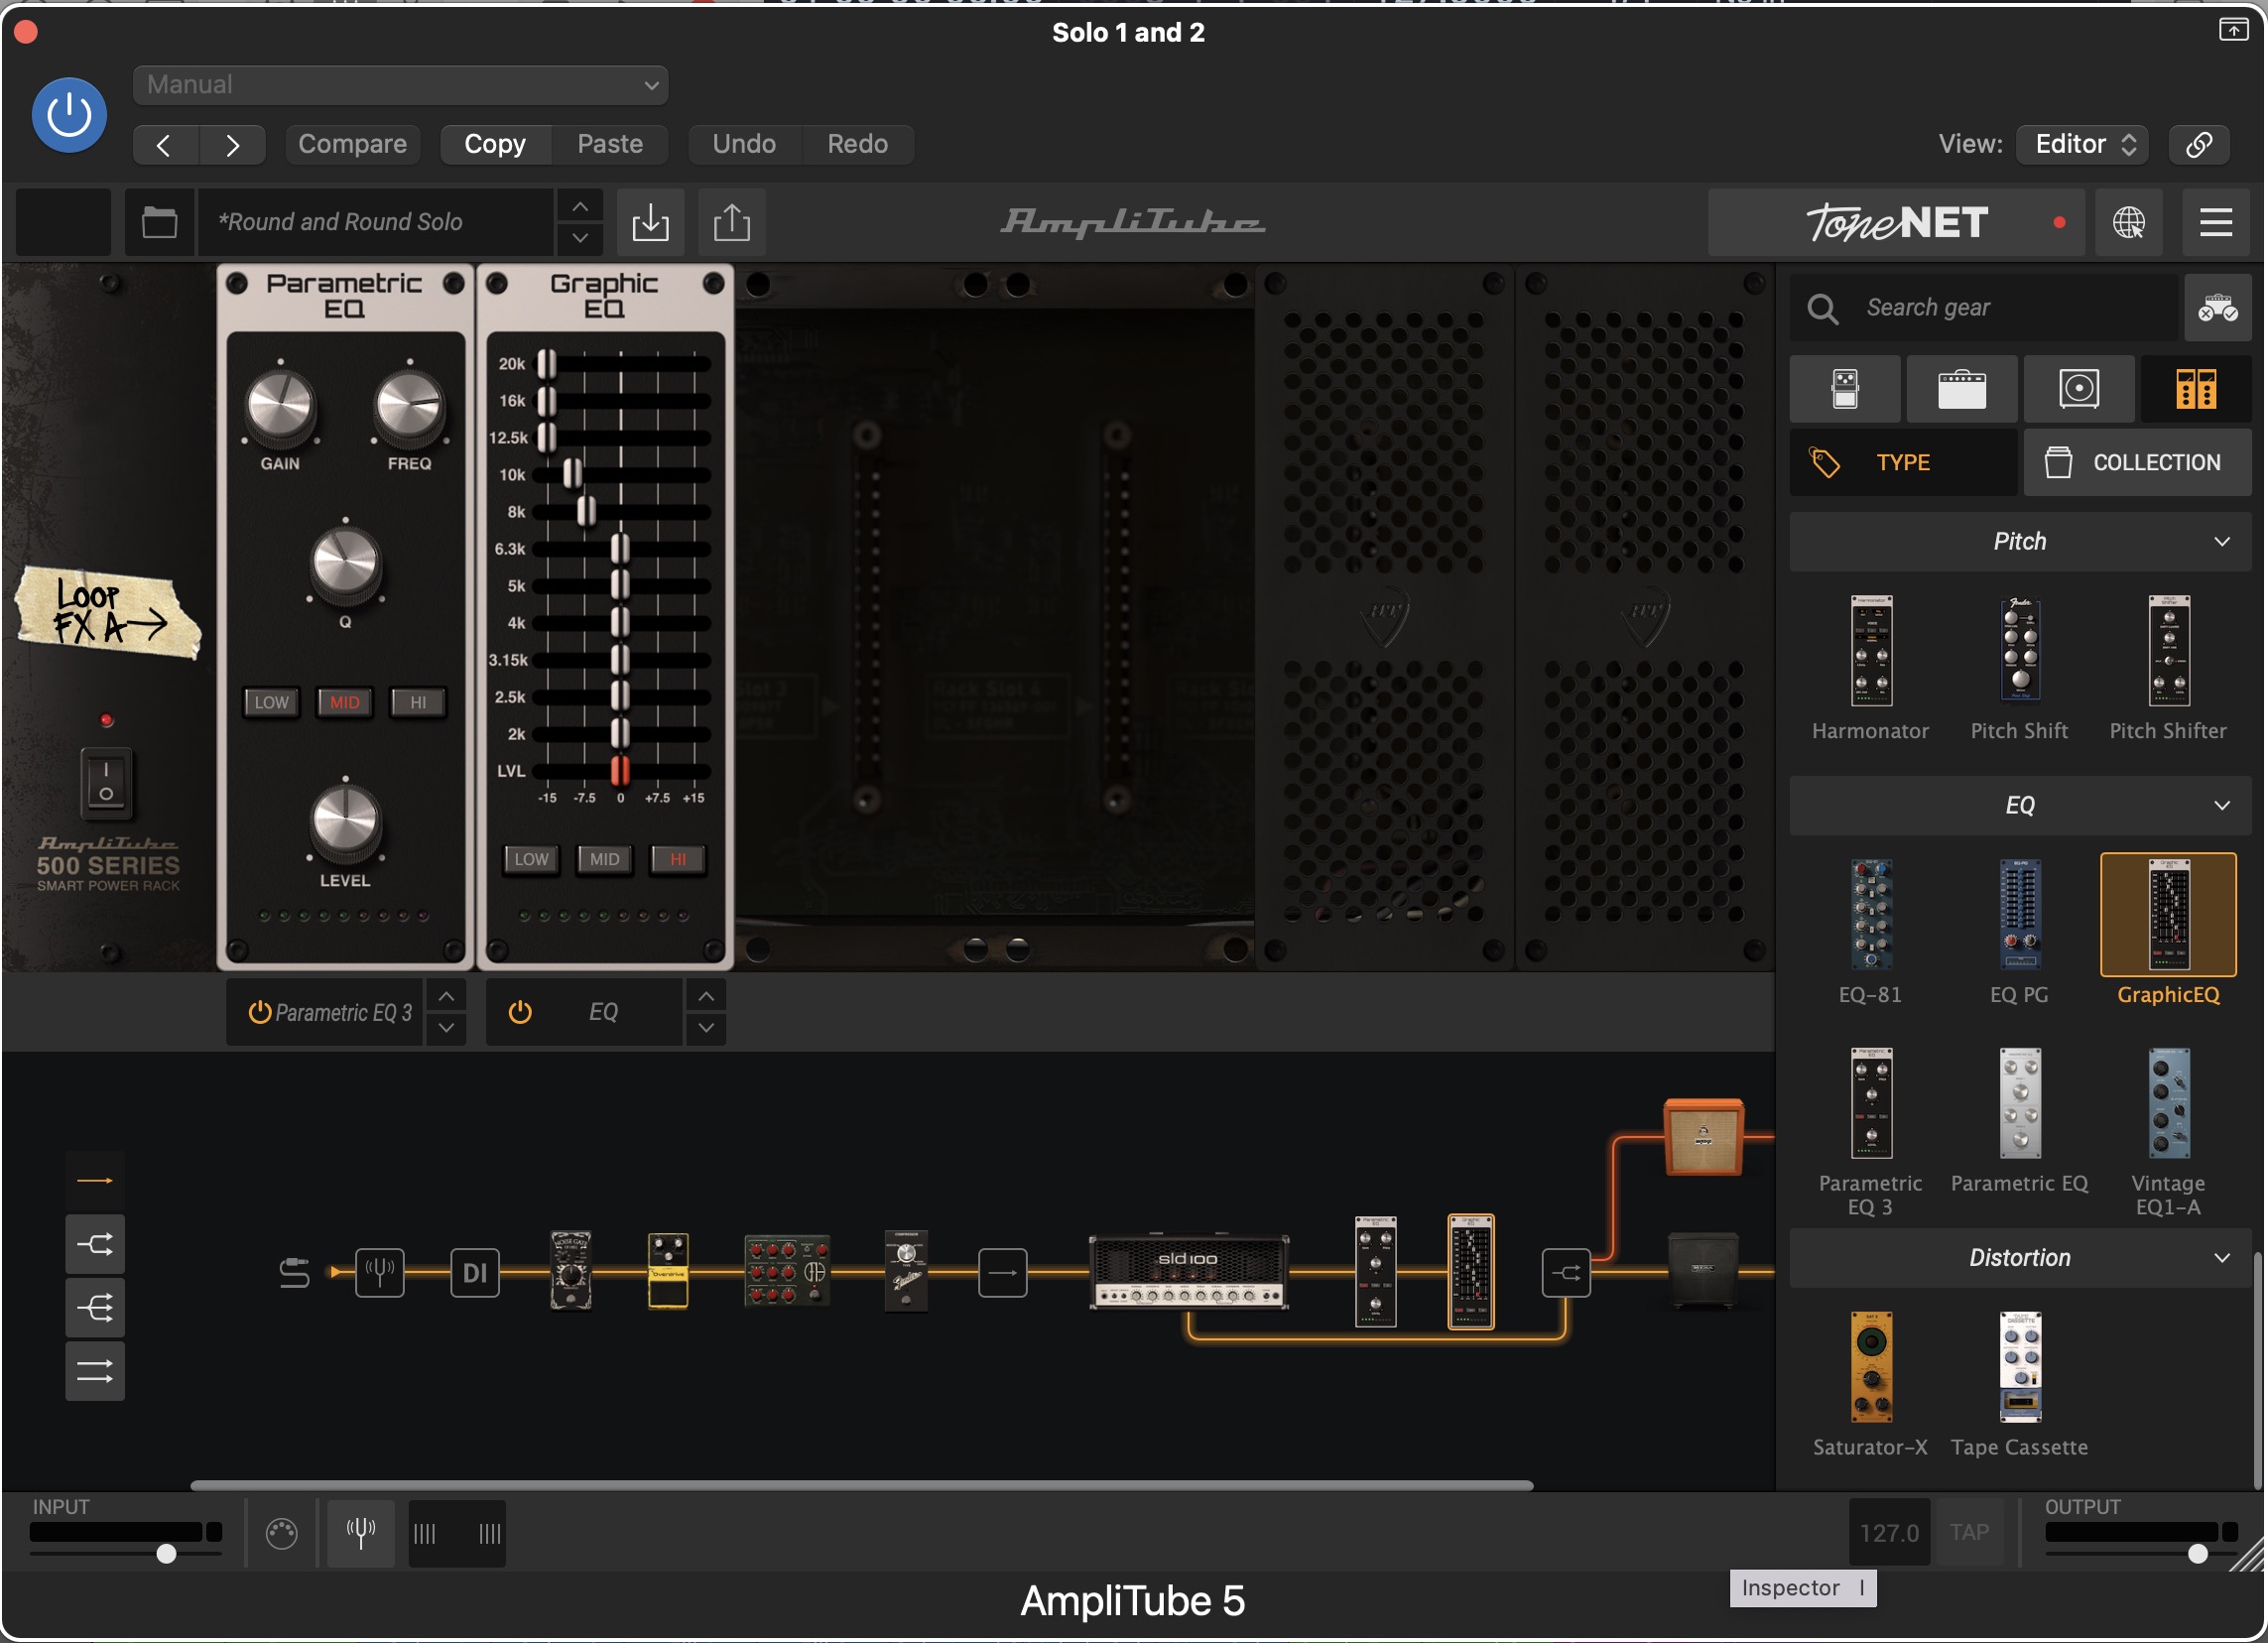Select the EQ PG rack unit
The image size is (2268, 1643).
(2020, 932)
